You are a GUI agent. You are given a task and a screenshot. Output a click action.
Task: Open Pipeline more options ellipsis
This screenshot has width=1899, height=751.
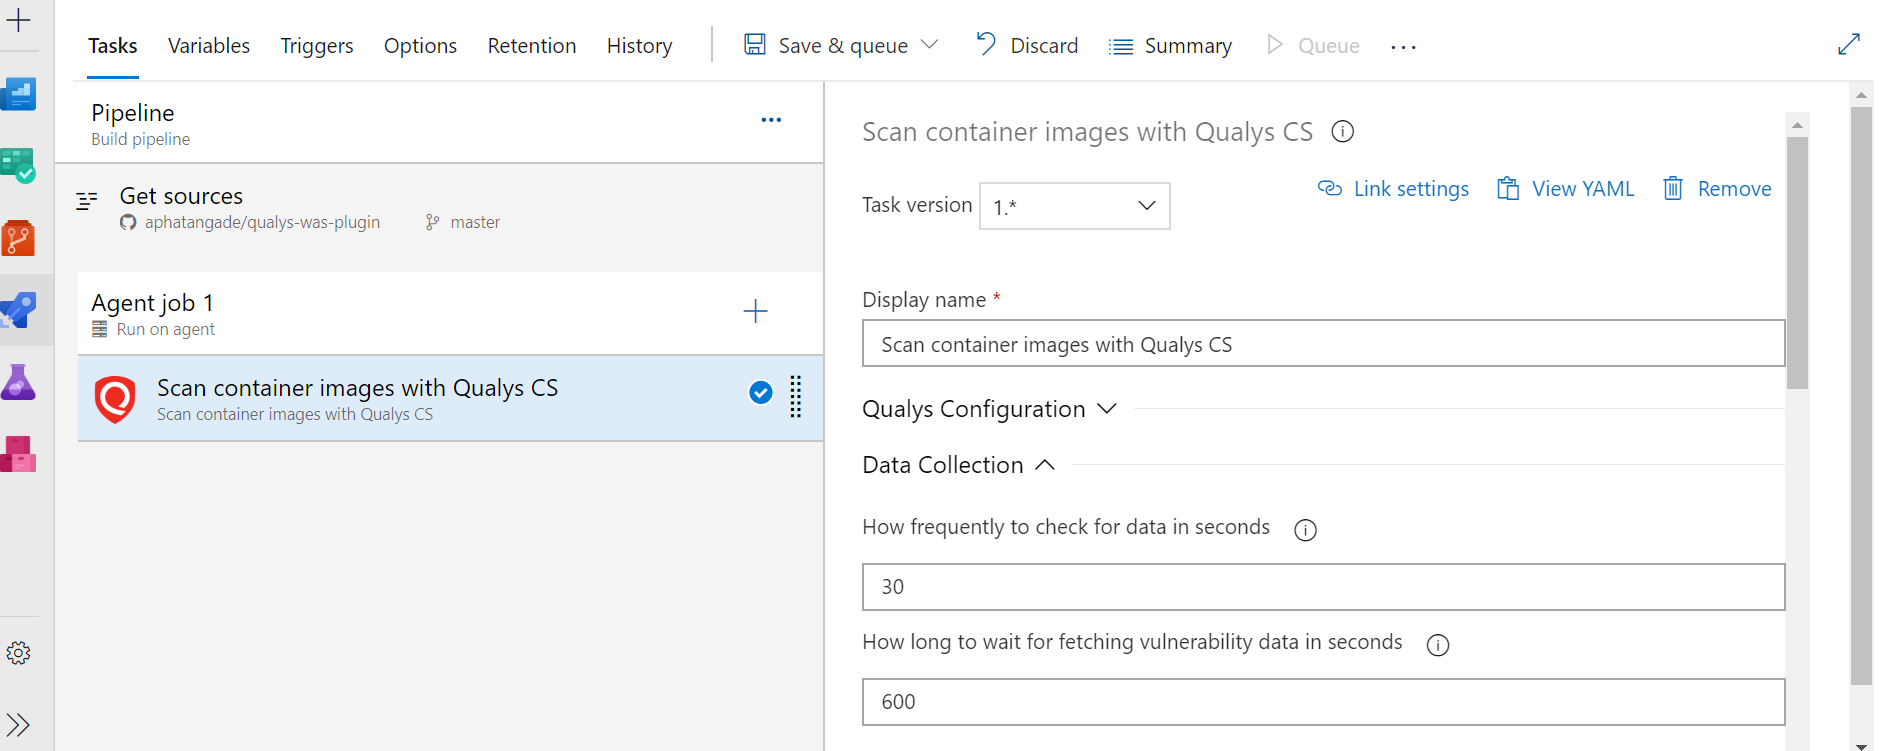pos(771,120)
